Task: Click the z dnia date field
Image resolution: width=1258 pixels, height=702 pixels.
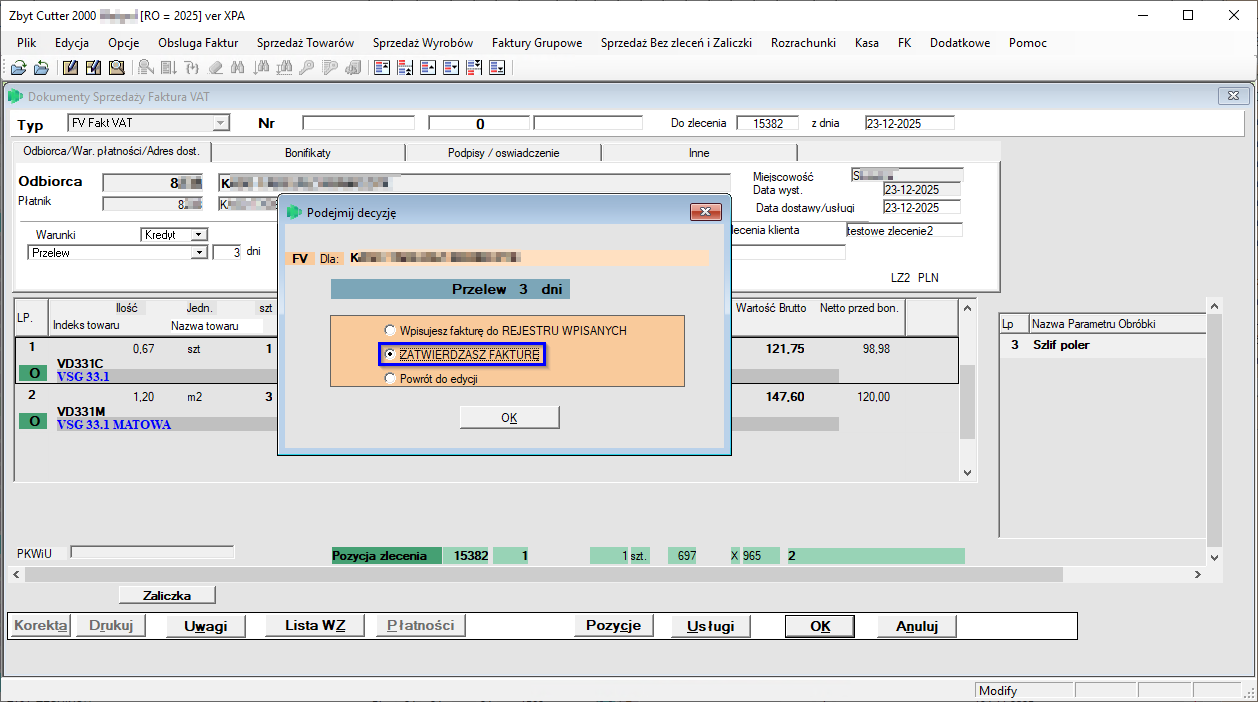Action: coord(910,123)
